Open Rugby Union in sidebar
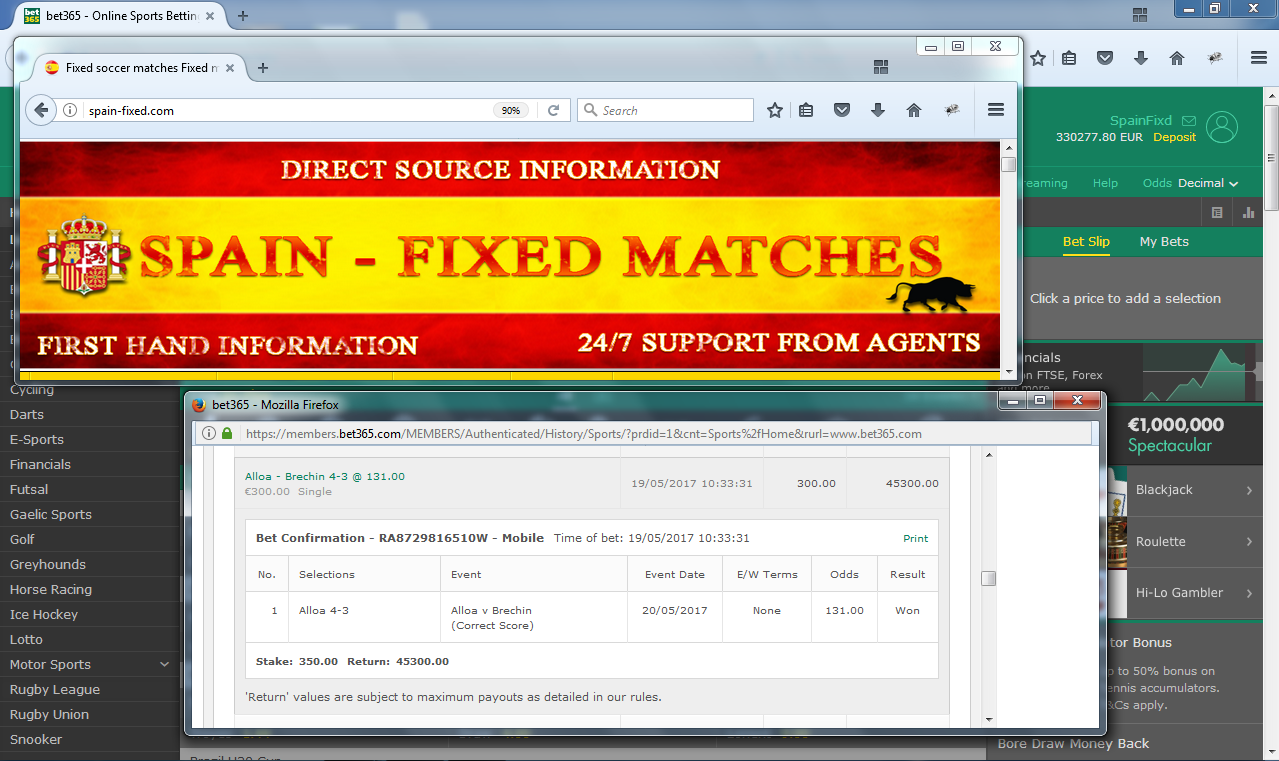This screenshot has width=1279, height=761. pos(49,714)
